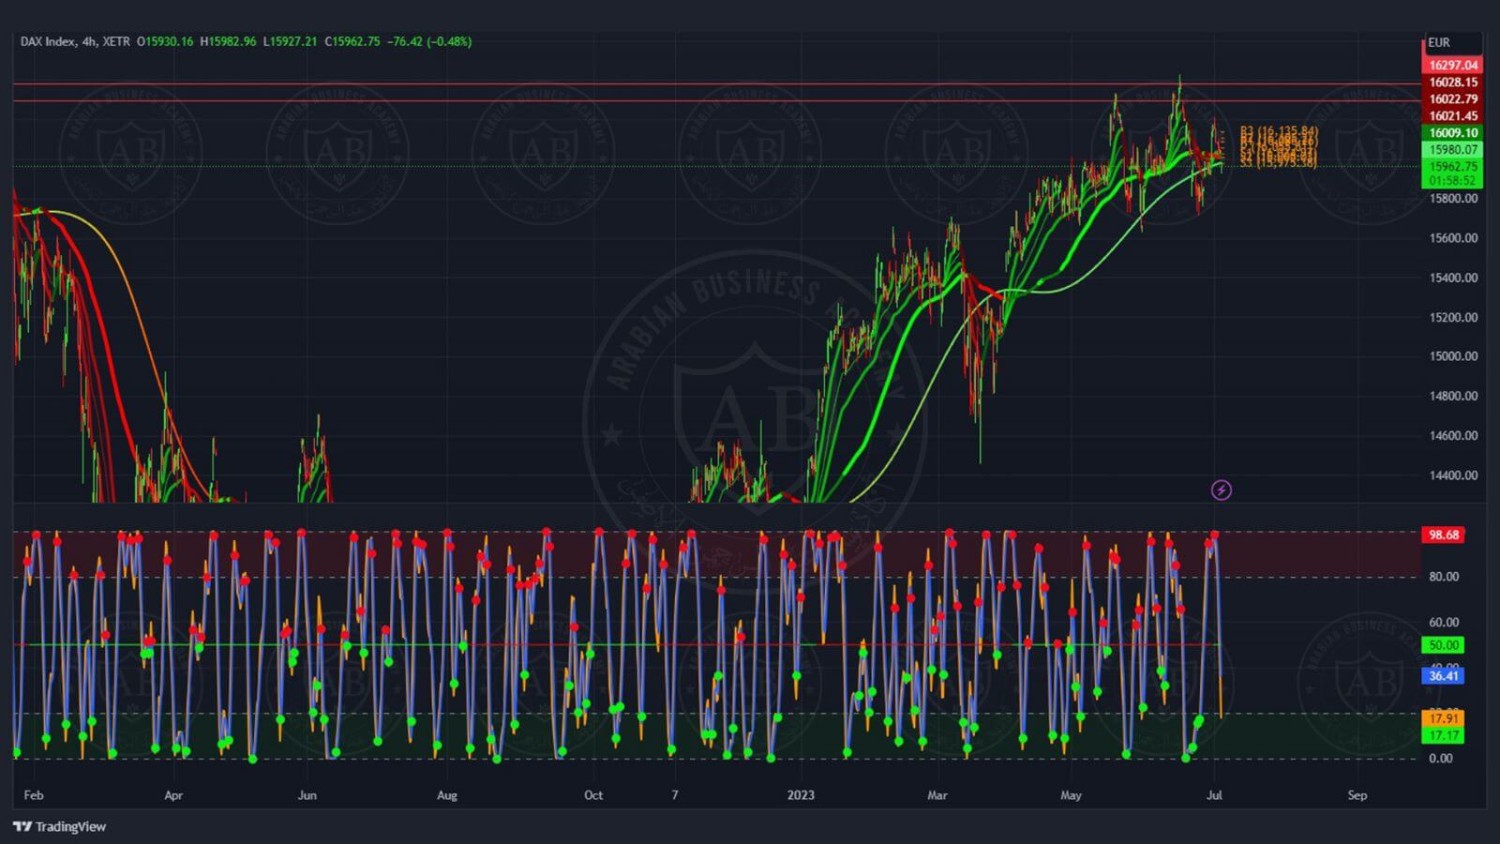Click the 15600.00 price axis label
1500x844 pixels.
tap(1454, 238)
